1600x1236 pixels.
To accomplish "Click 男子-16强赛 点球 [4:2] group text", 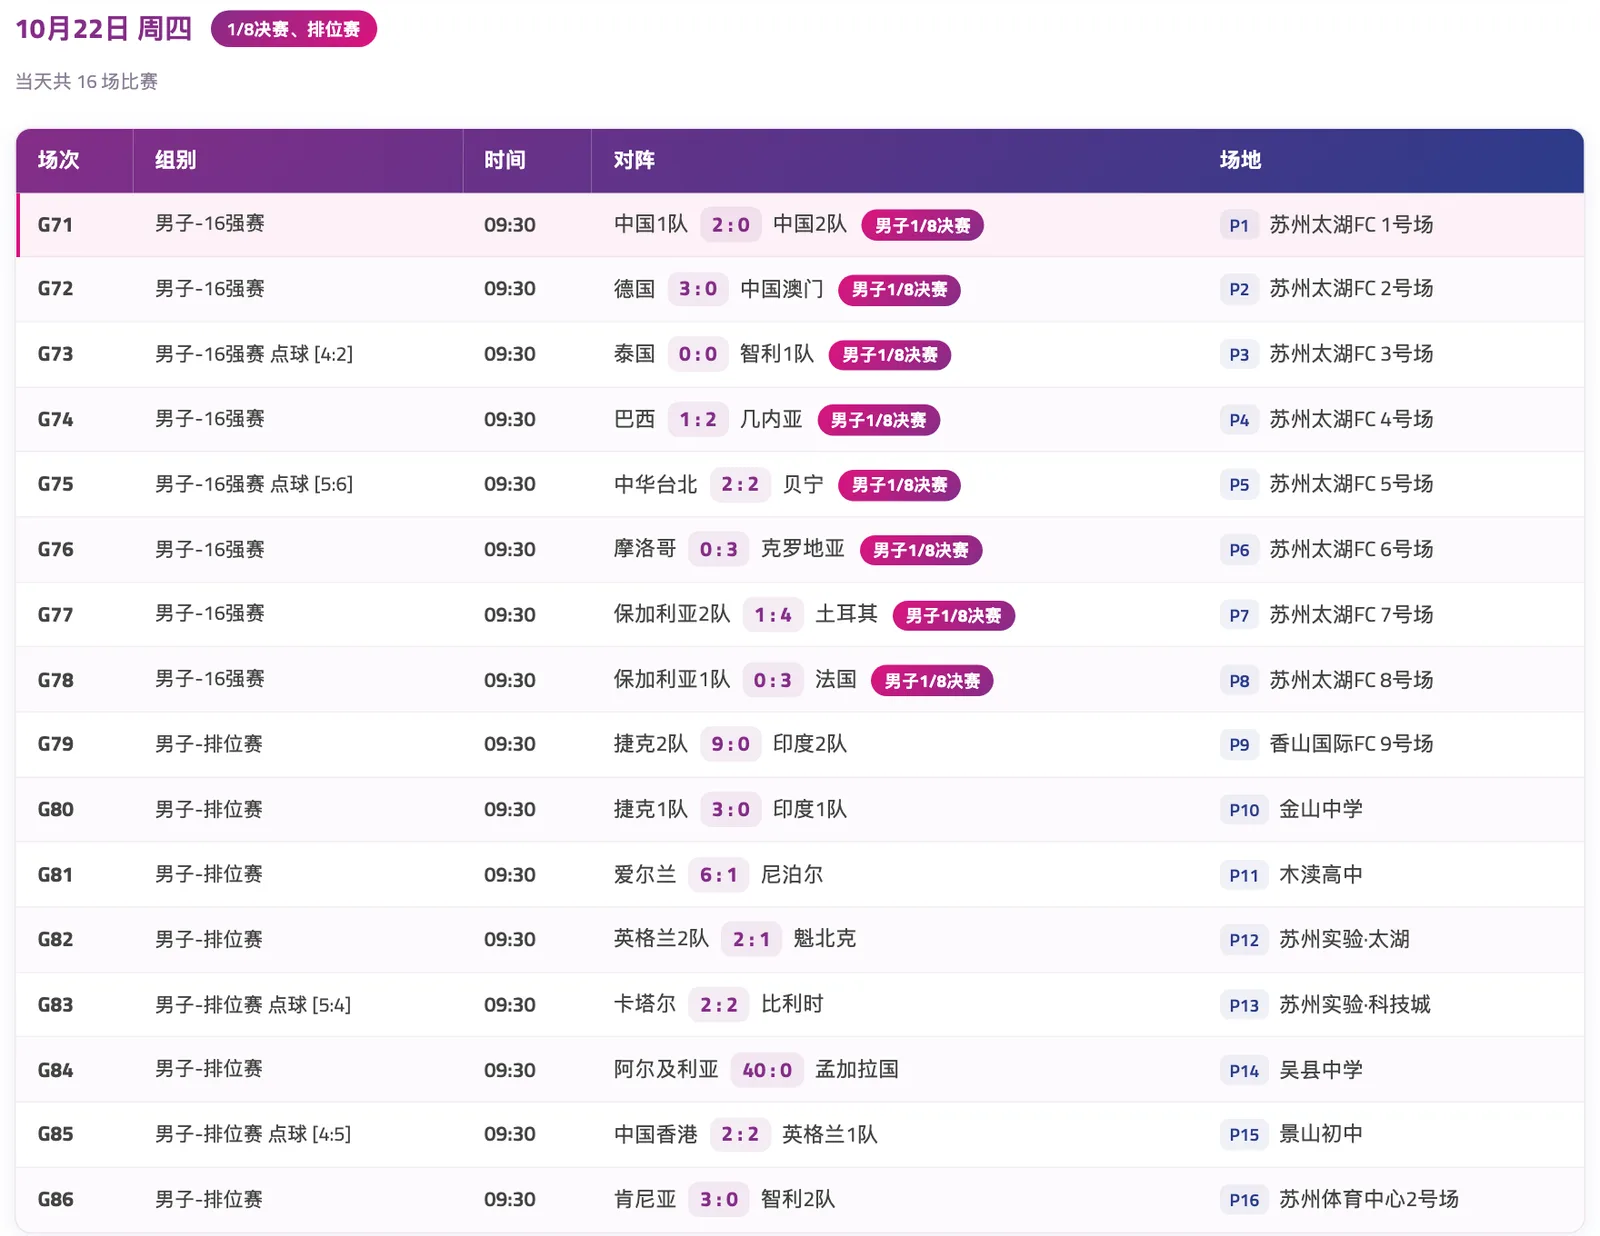I will pyautogui.click(x=254, y=354).
